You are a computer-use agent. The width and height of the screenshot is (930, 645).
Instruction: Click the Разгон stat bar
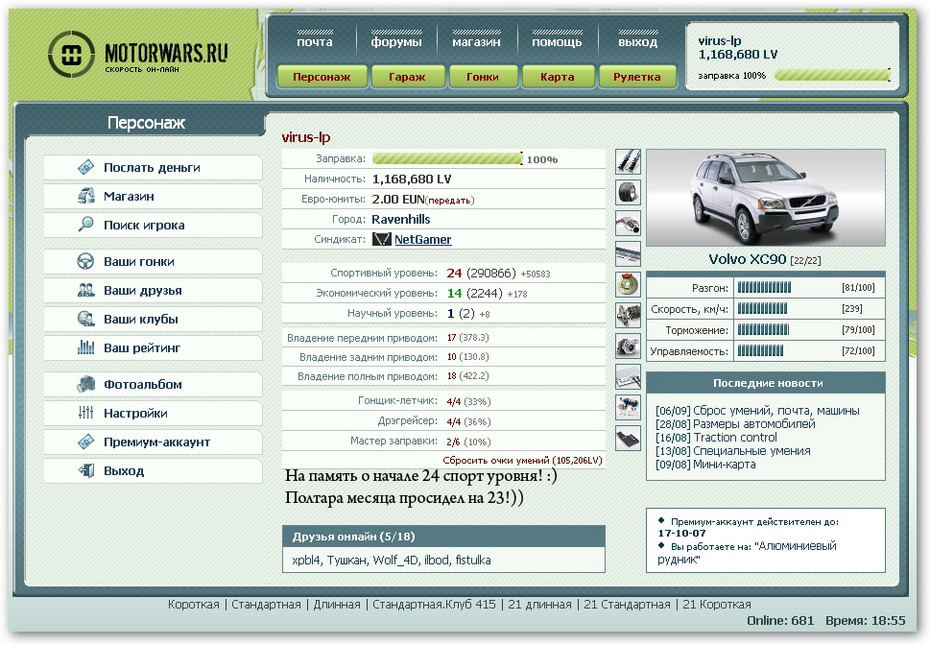(x=764, y=288)
